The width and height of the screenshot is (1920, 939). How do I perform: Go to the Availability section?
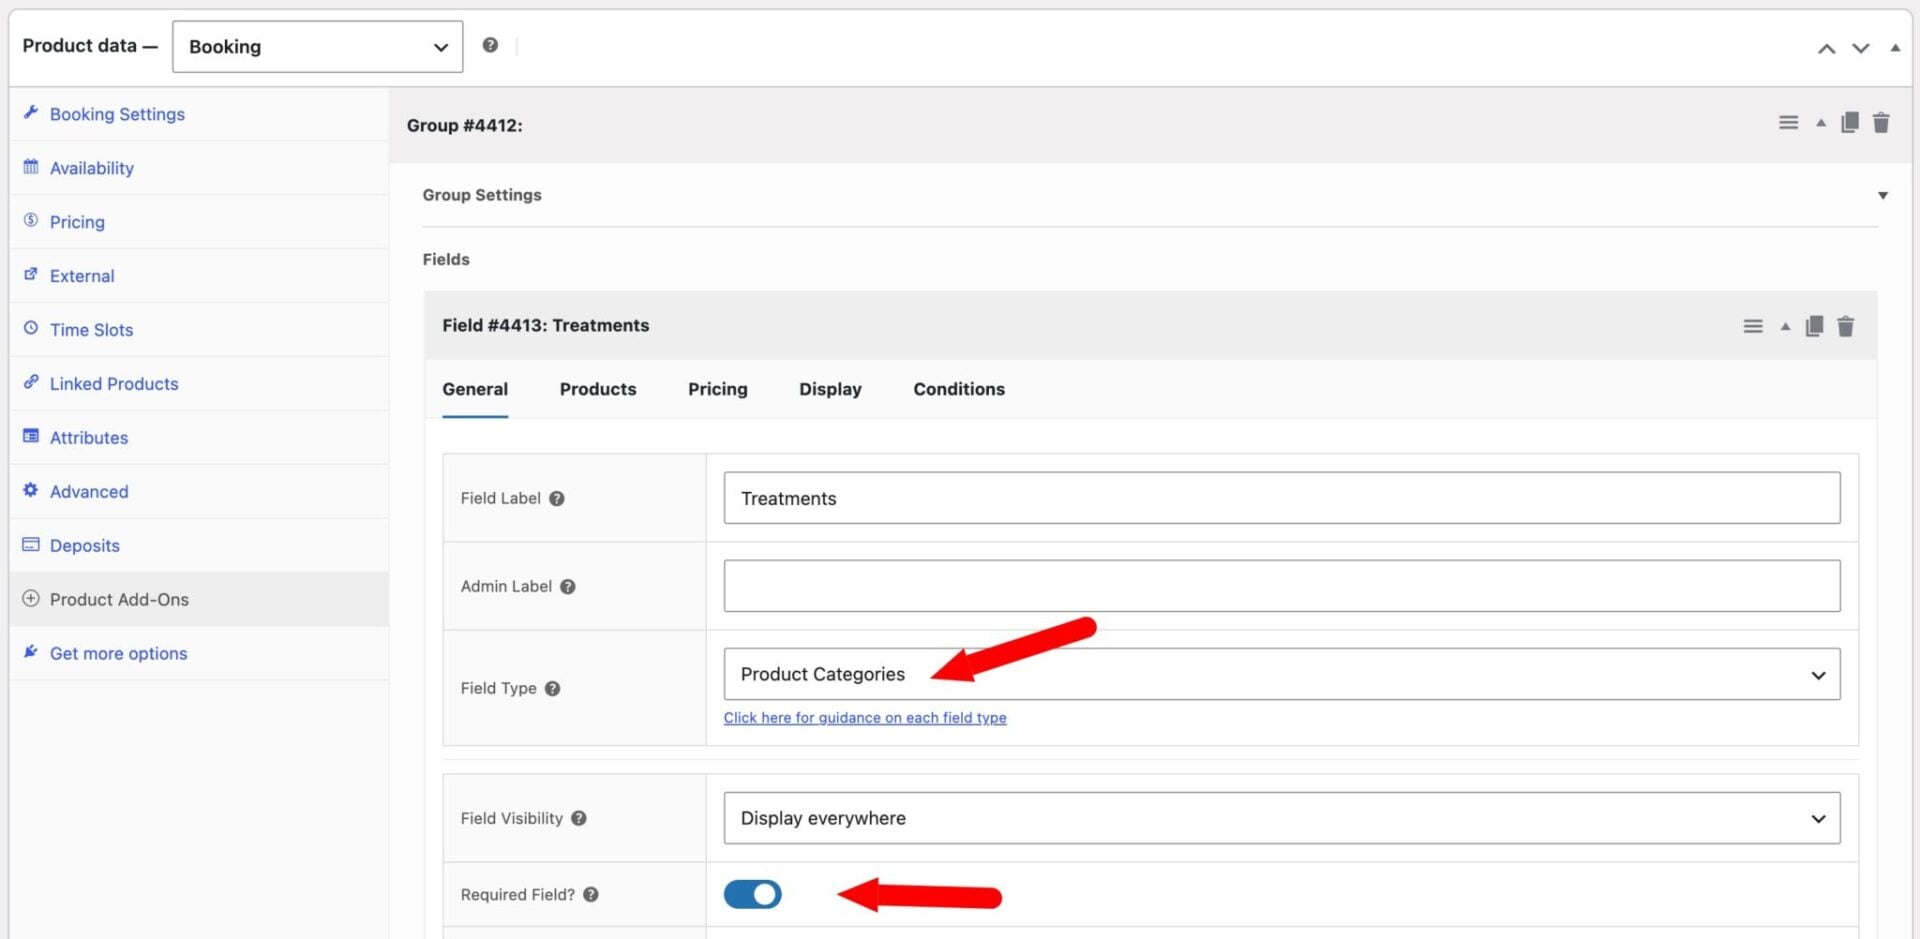[92, 168]
